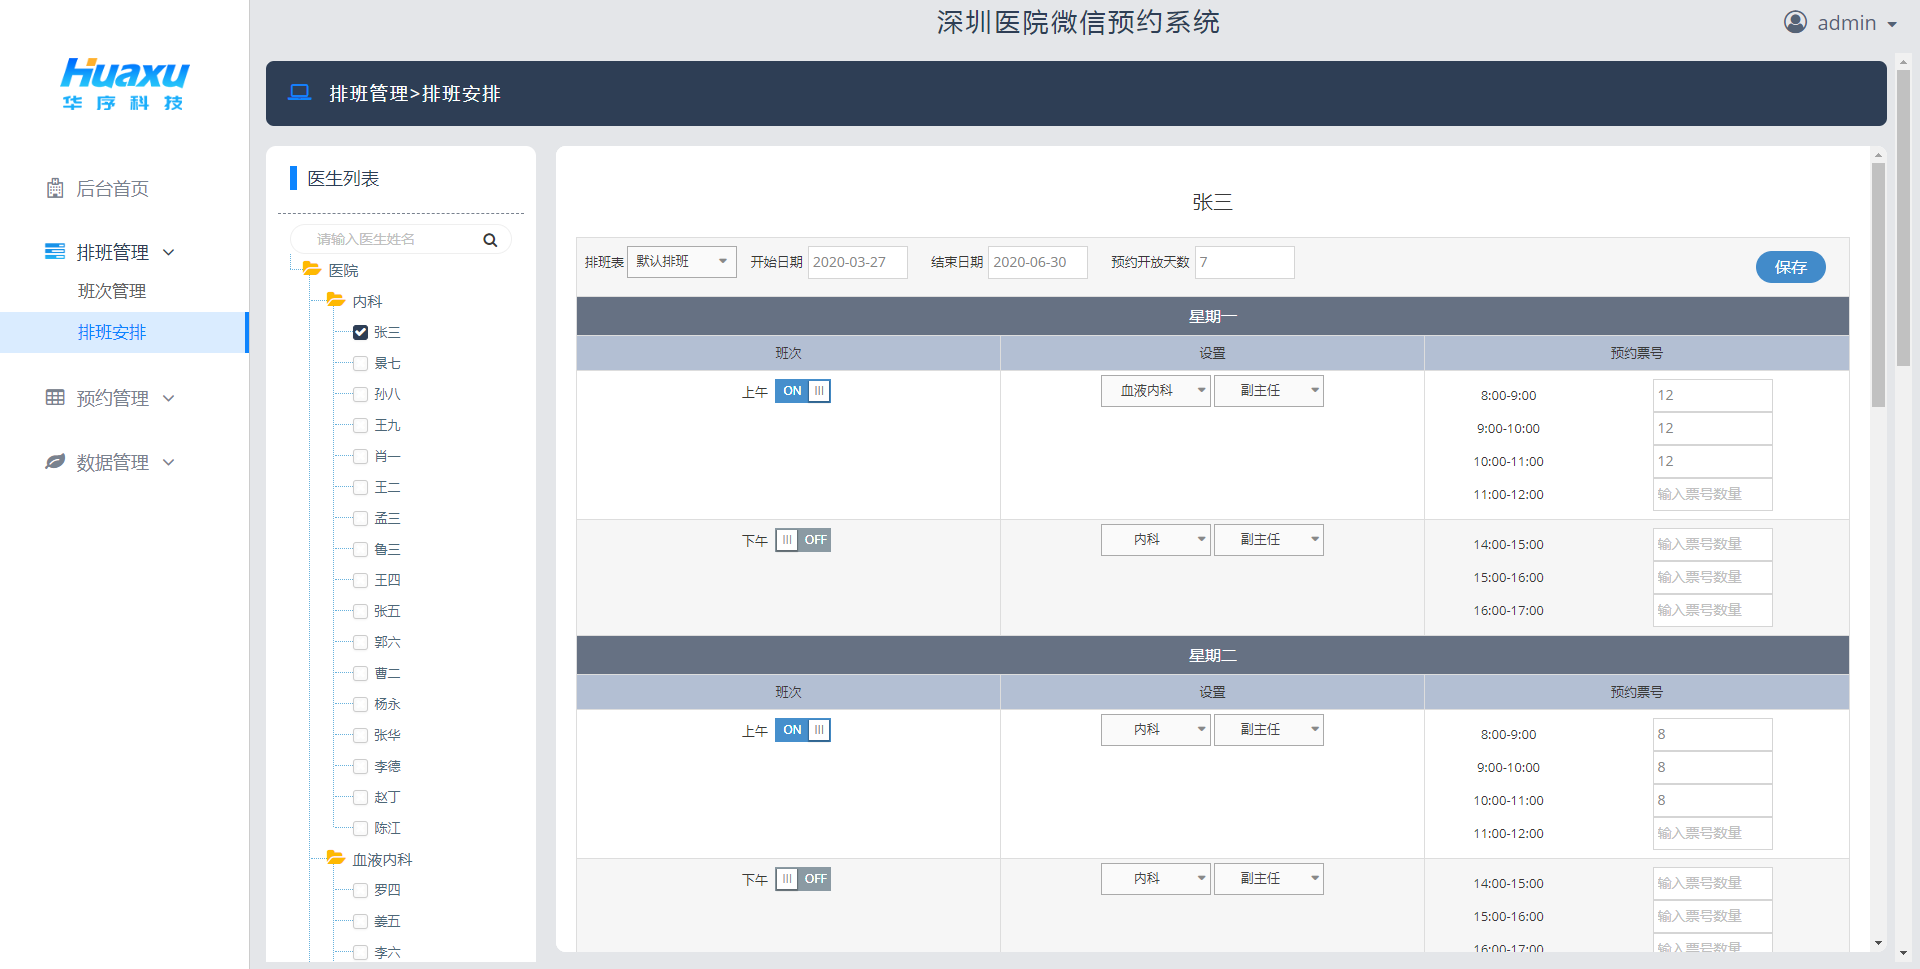Select the 排班安排 menu item
The height and width of the screenshot is (969, 1920).
112,332
